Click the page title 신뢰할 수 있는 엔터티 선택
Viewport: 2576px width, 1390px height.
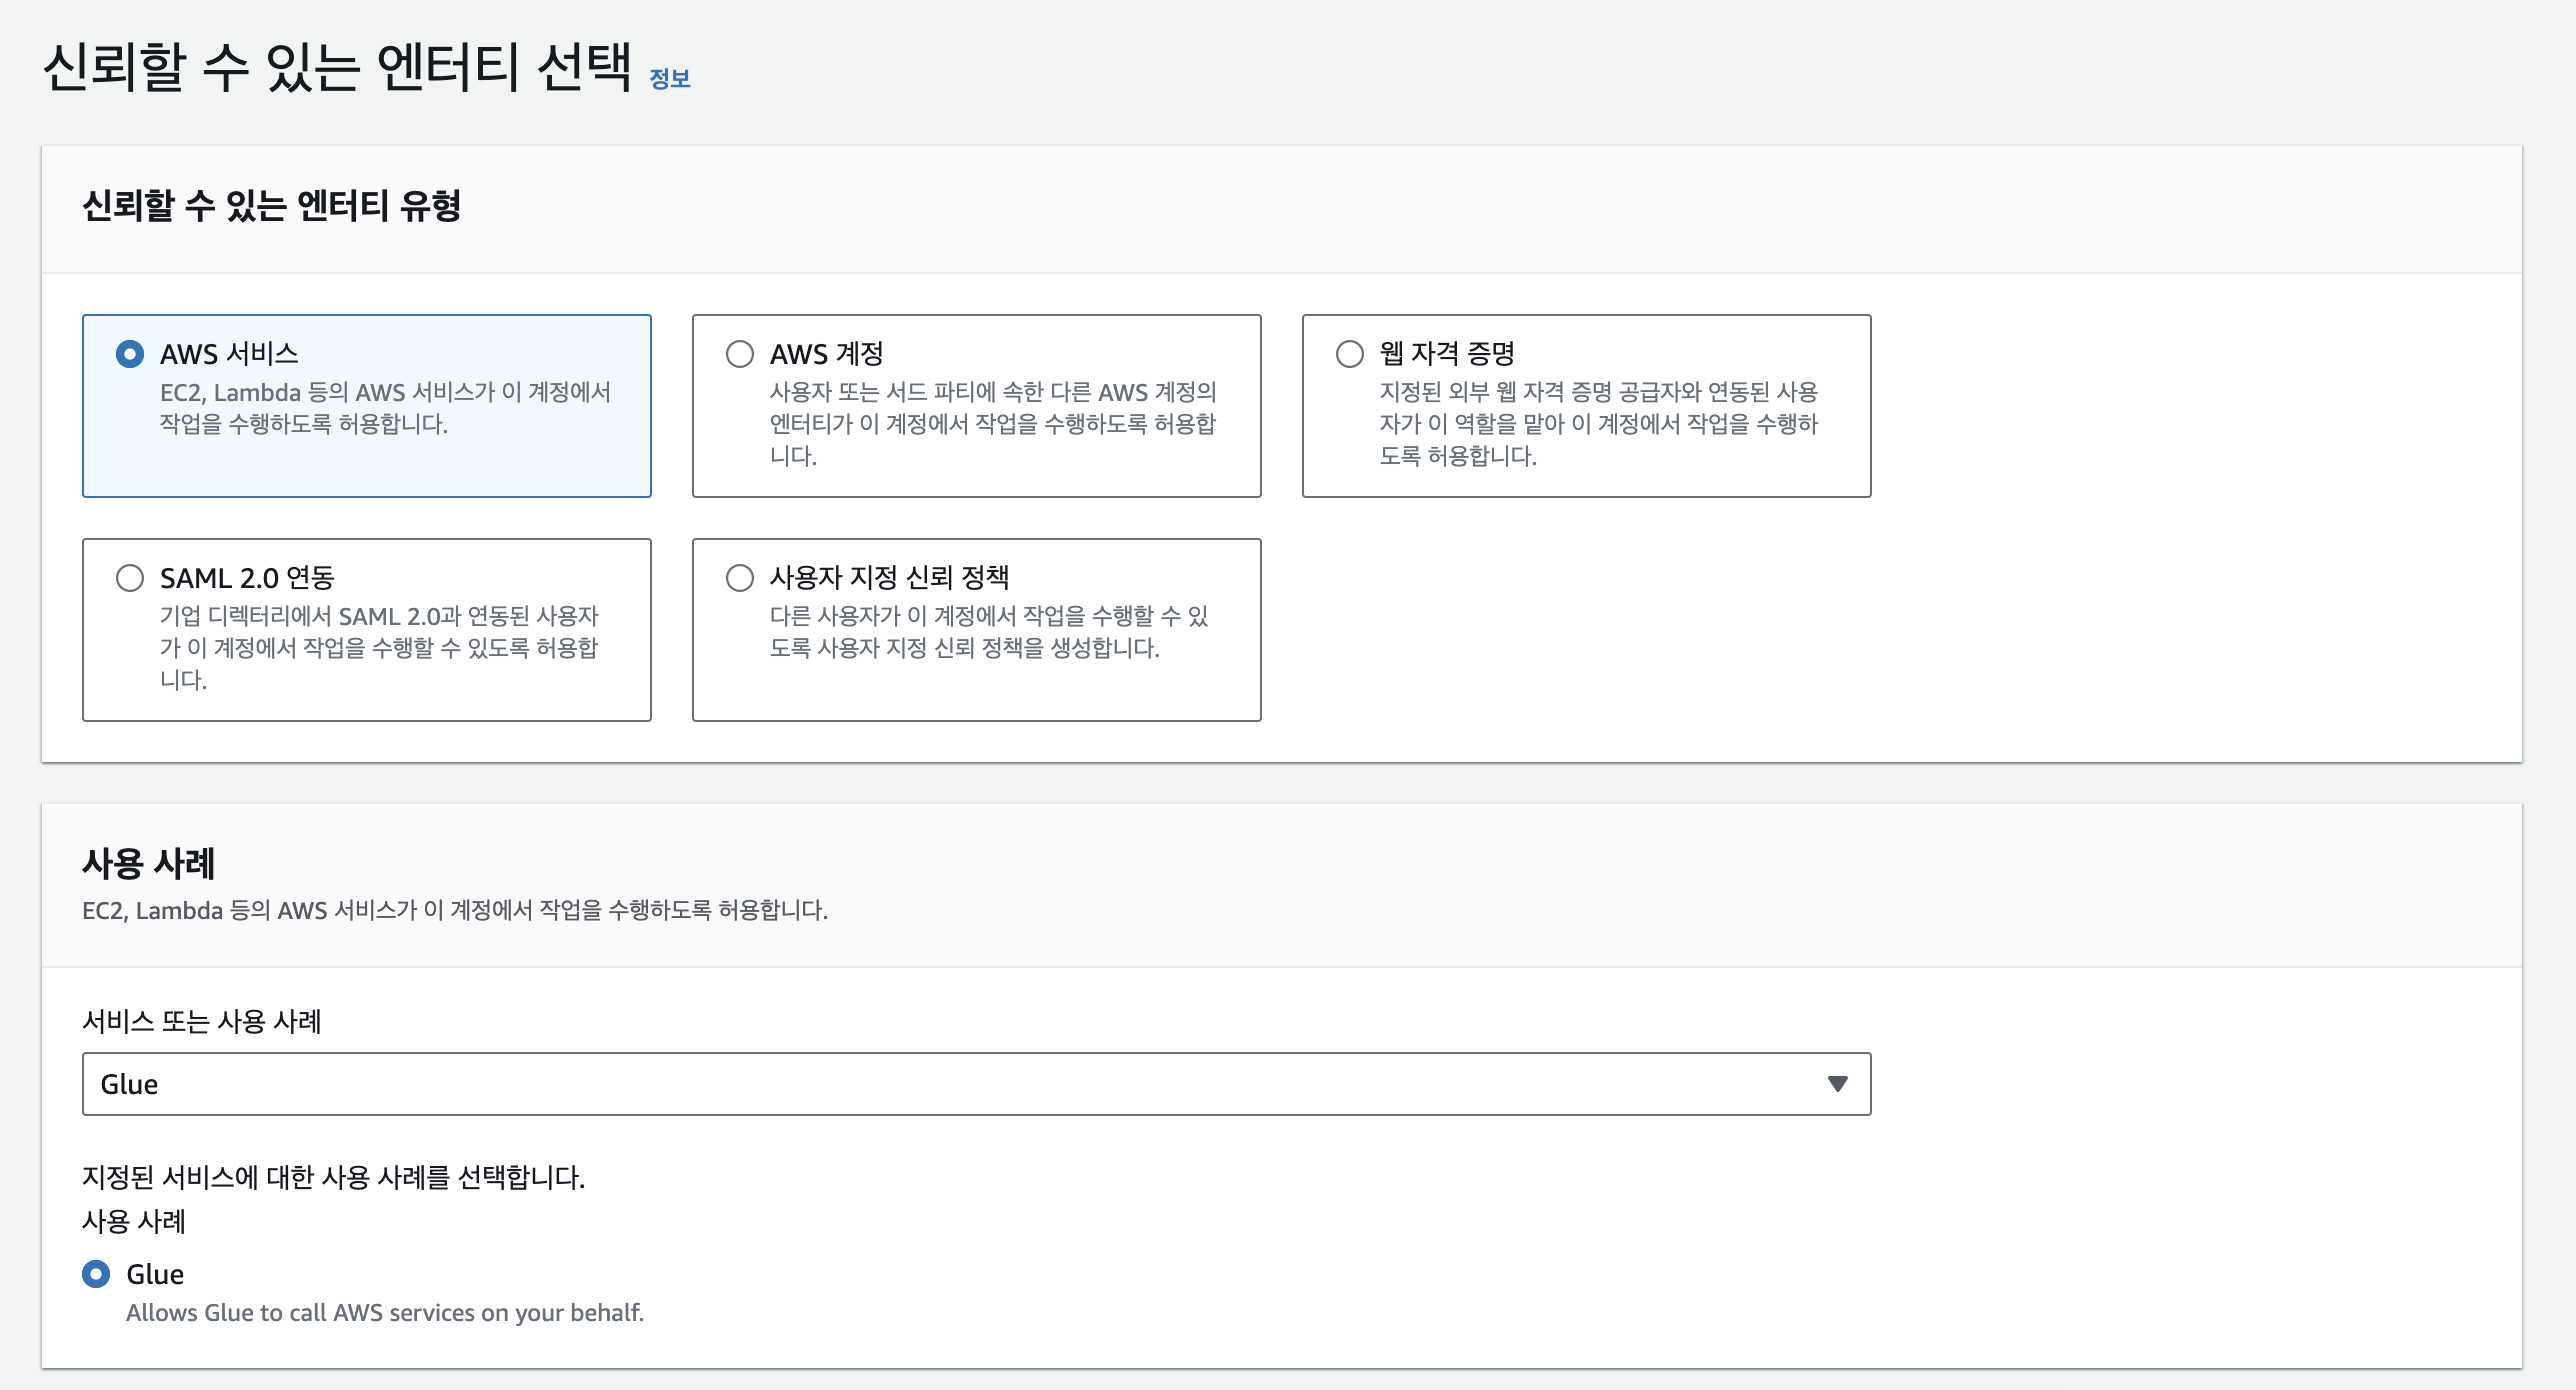[x=337, y=68]
